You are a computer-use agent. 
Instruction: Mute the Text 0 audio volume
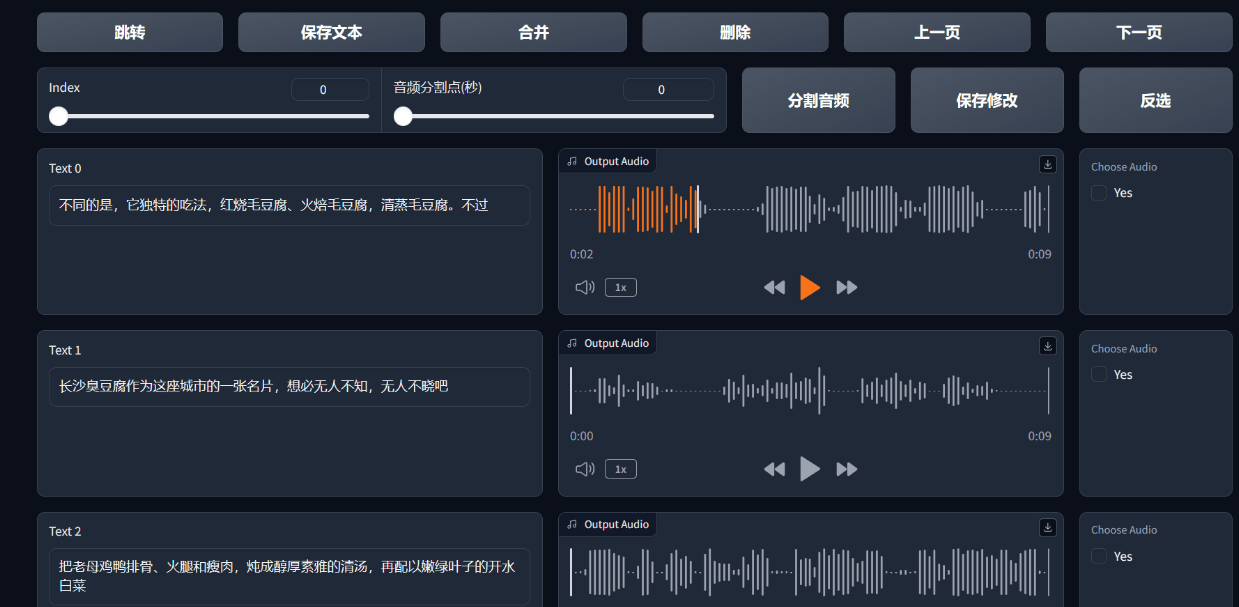[584, 287]
